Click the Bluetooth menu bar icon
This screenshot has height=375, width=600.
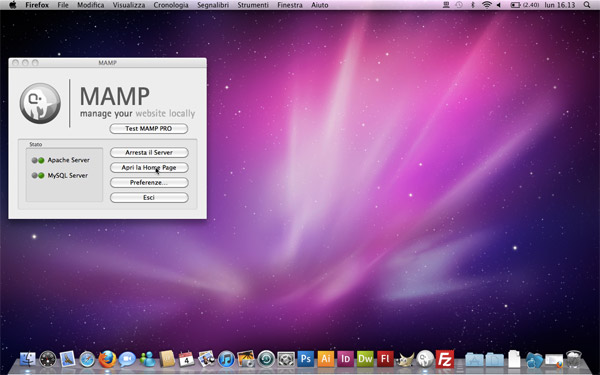[473, 5]
